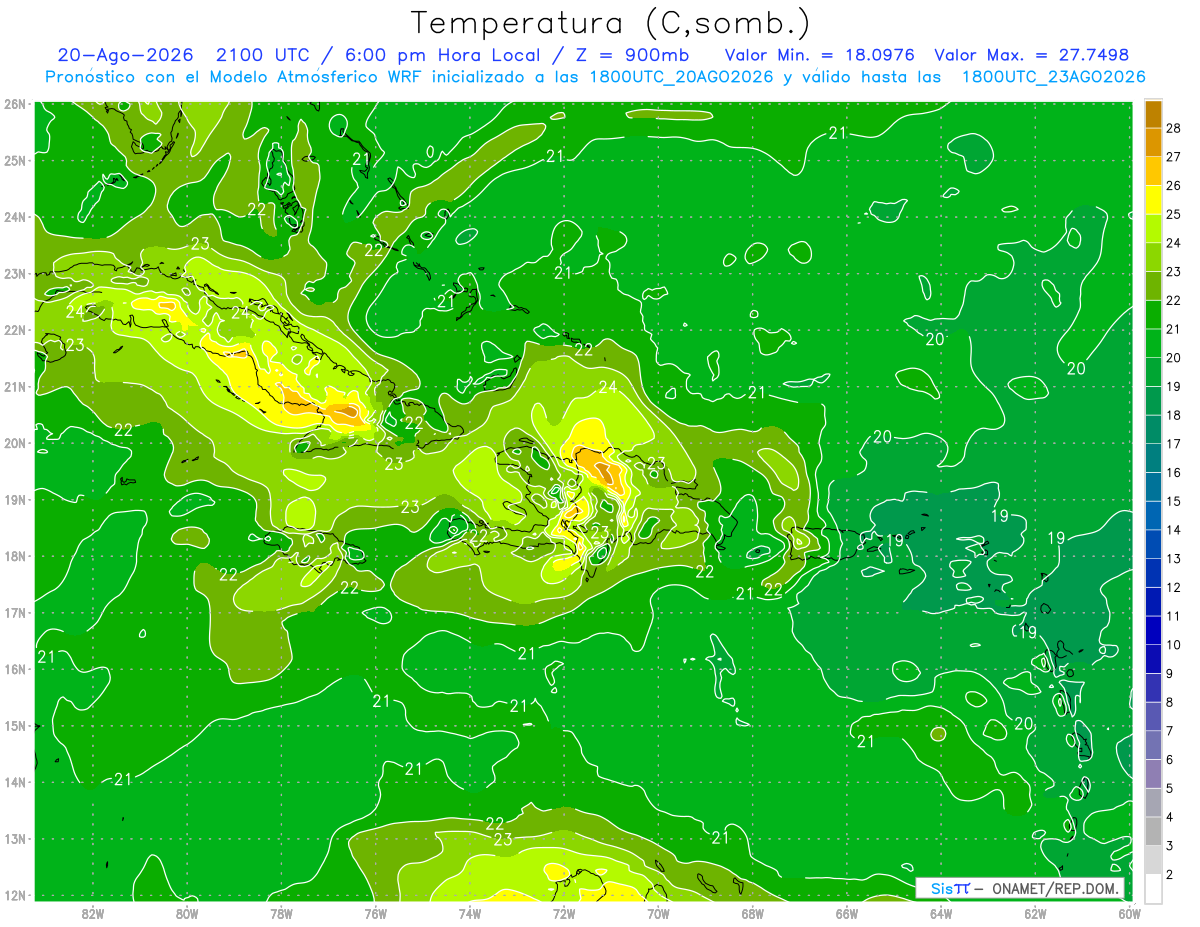Screen dimensions: 1200x927
Task: Click the "74W" longitude axis label
Action: 469,913
